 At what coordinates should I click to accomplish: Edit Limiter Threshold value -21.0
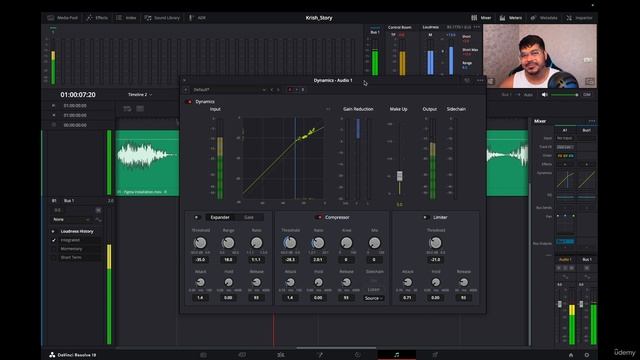coord(436,260)
